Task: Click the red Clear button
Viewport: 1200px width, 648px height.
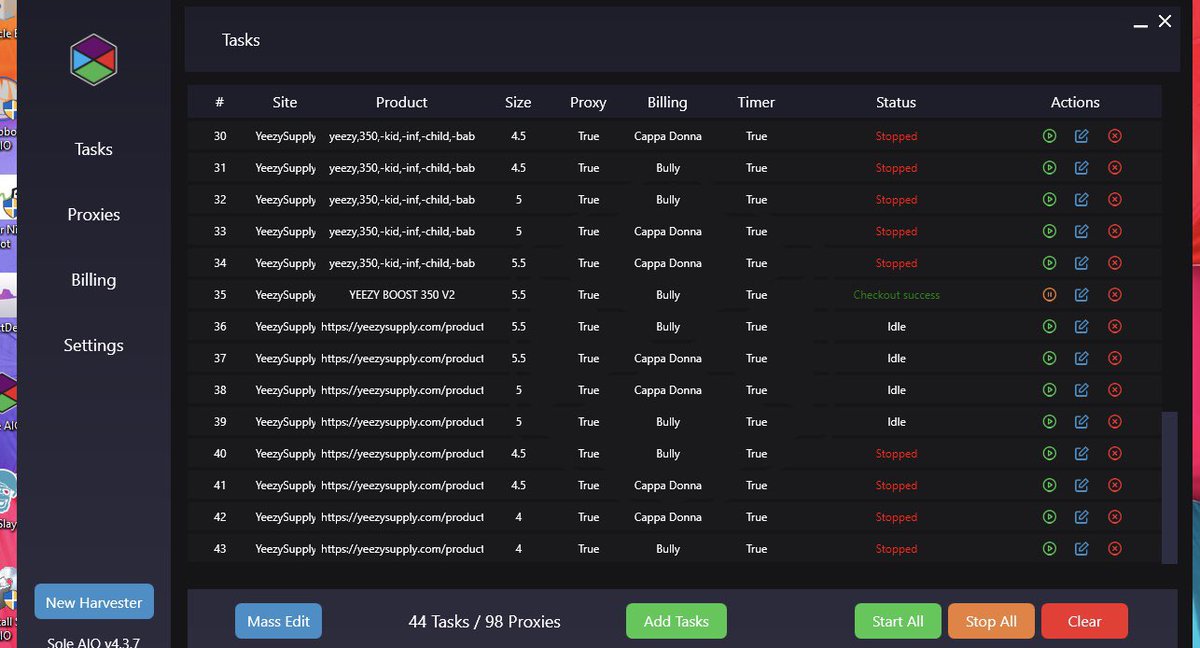Action: point(1084,621)
